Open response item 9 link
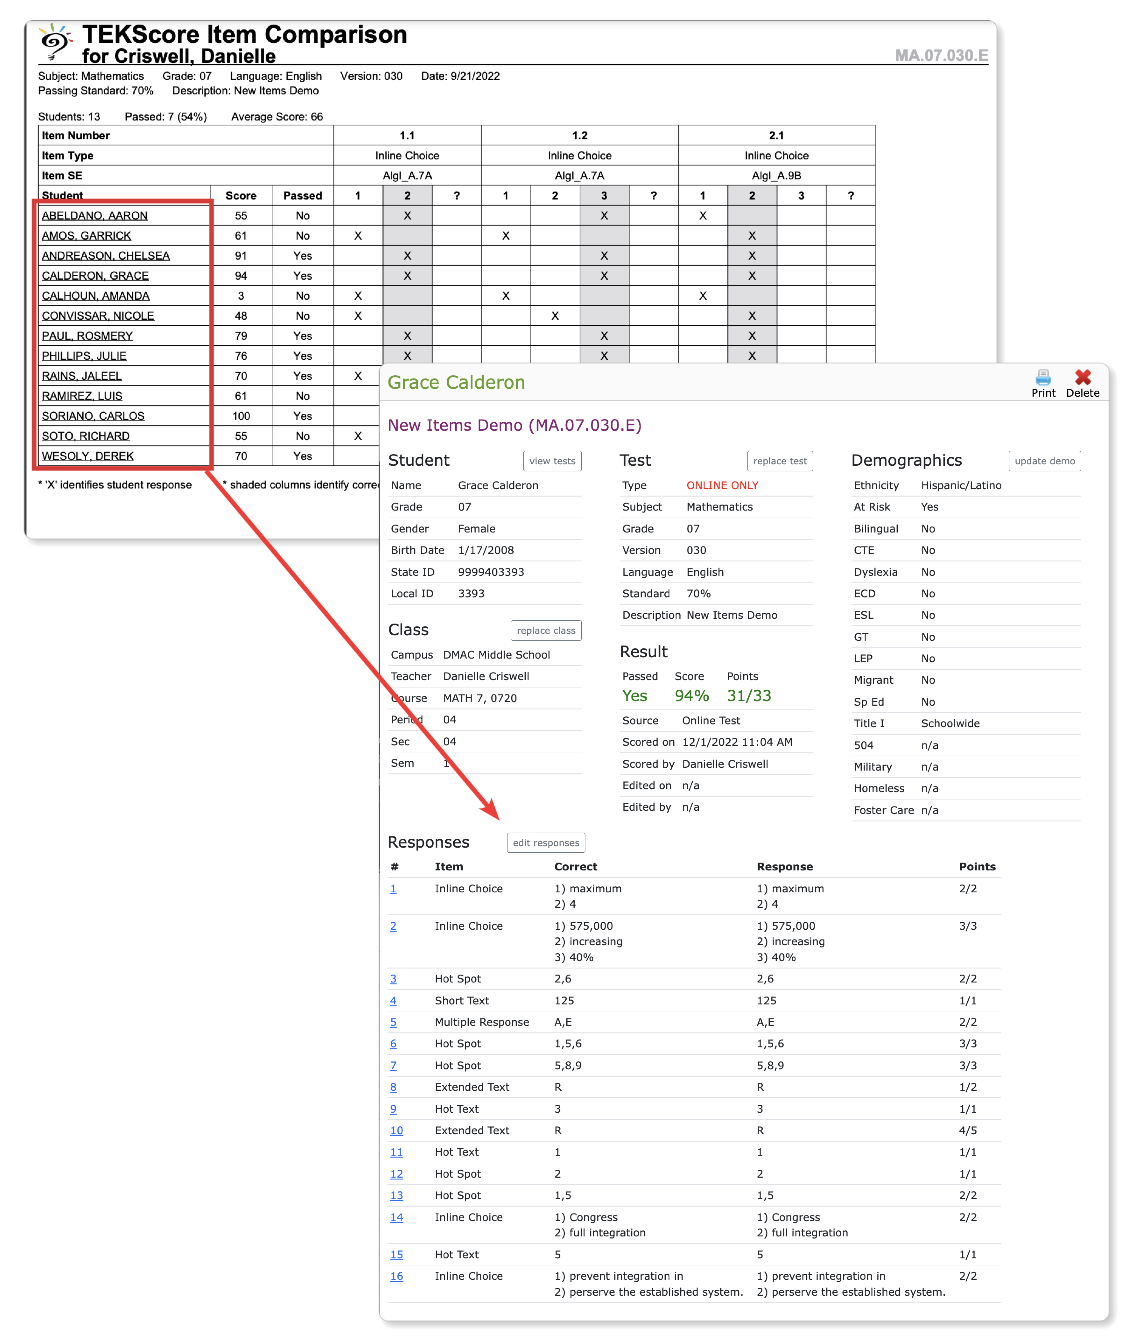Viewport: 1142px width, 1338px height. 393,1110
